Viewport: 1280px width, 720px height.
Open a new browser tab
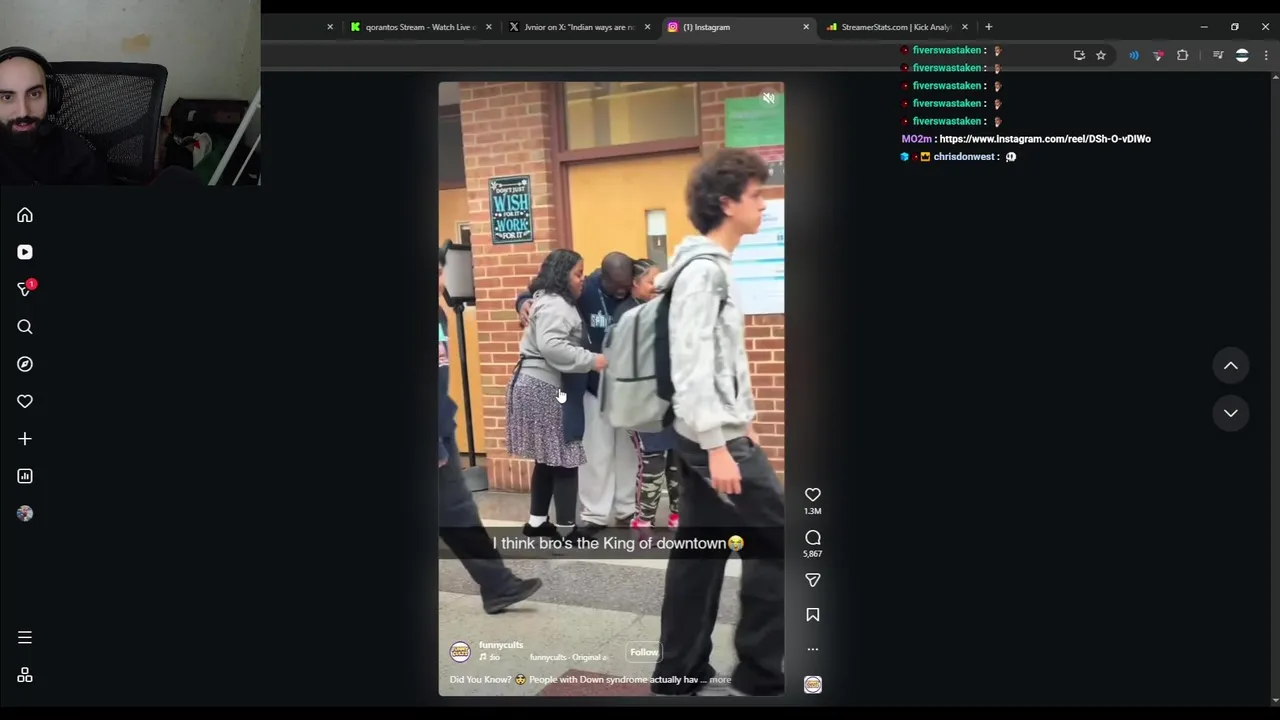pyautogui.click(x=988, y=27)
